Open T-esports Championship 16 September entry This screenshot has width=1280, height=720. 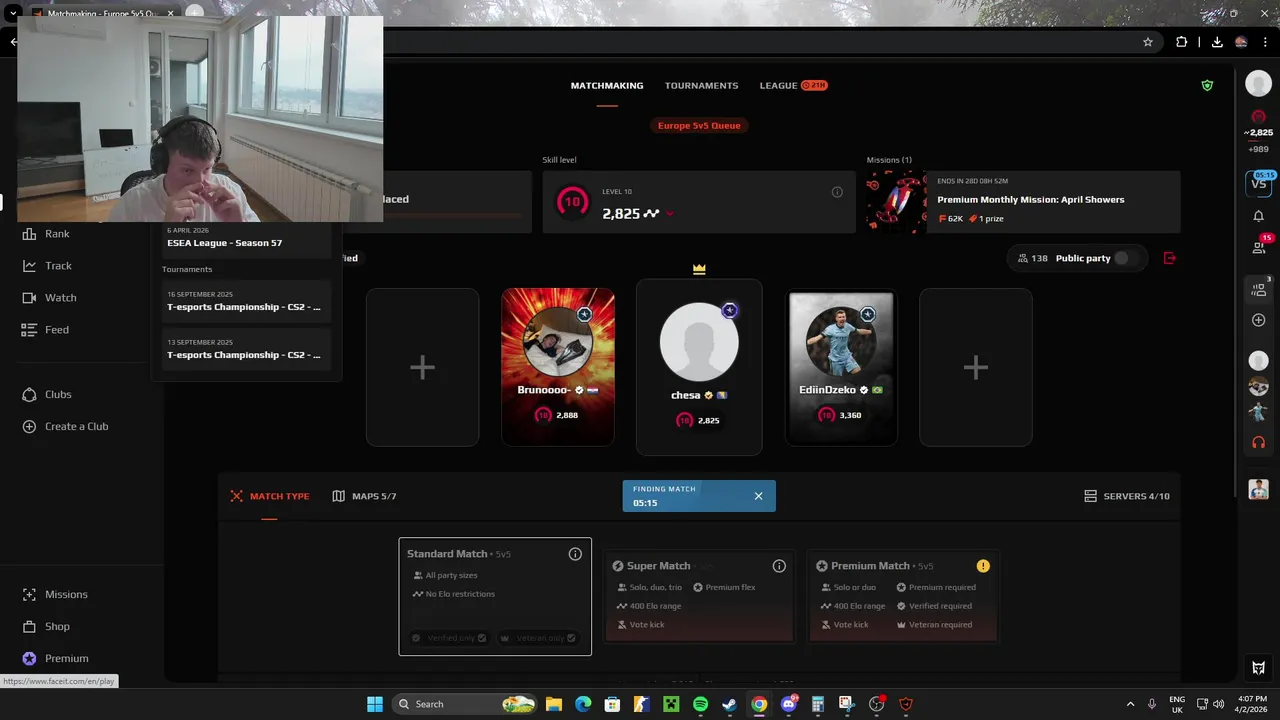coord(246,301)
